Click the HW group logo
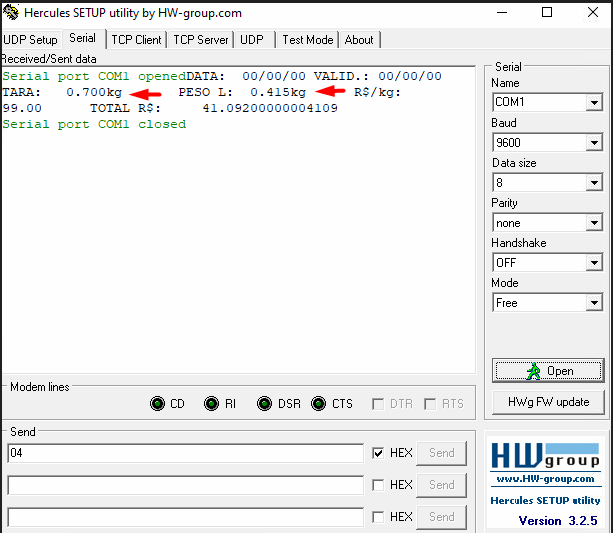Image resolution: width=613 pixels, height=533 pixels. tap(545, 456)
